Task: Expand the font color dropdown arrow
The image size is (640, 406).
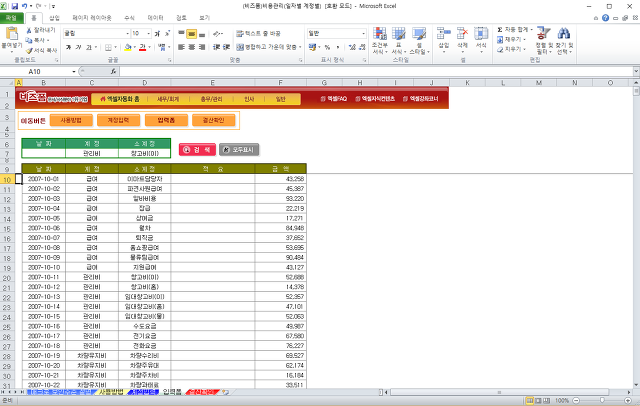Action: (x=149, y=47)
